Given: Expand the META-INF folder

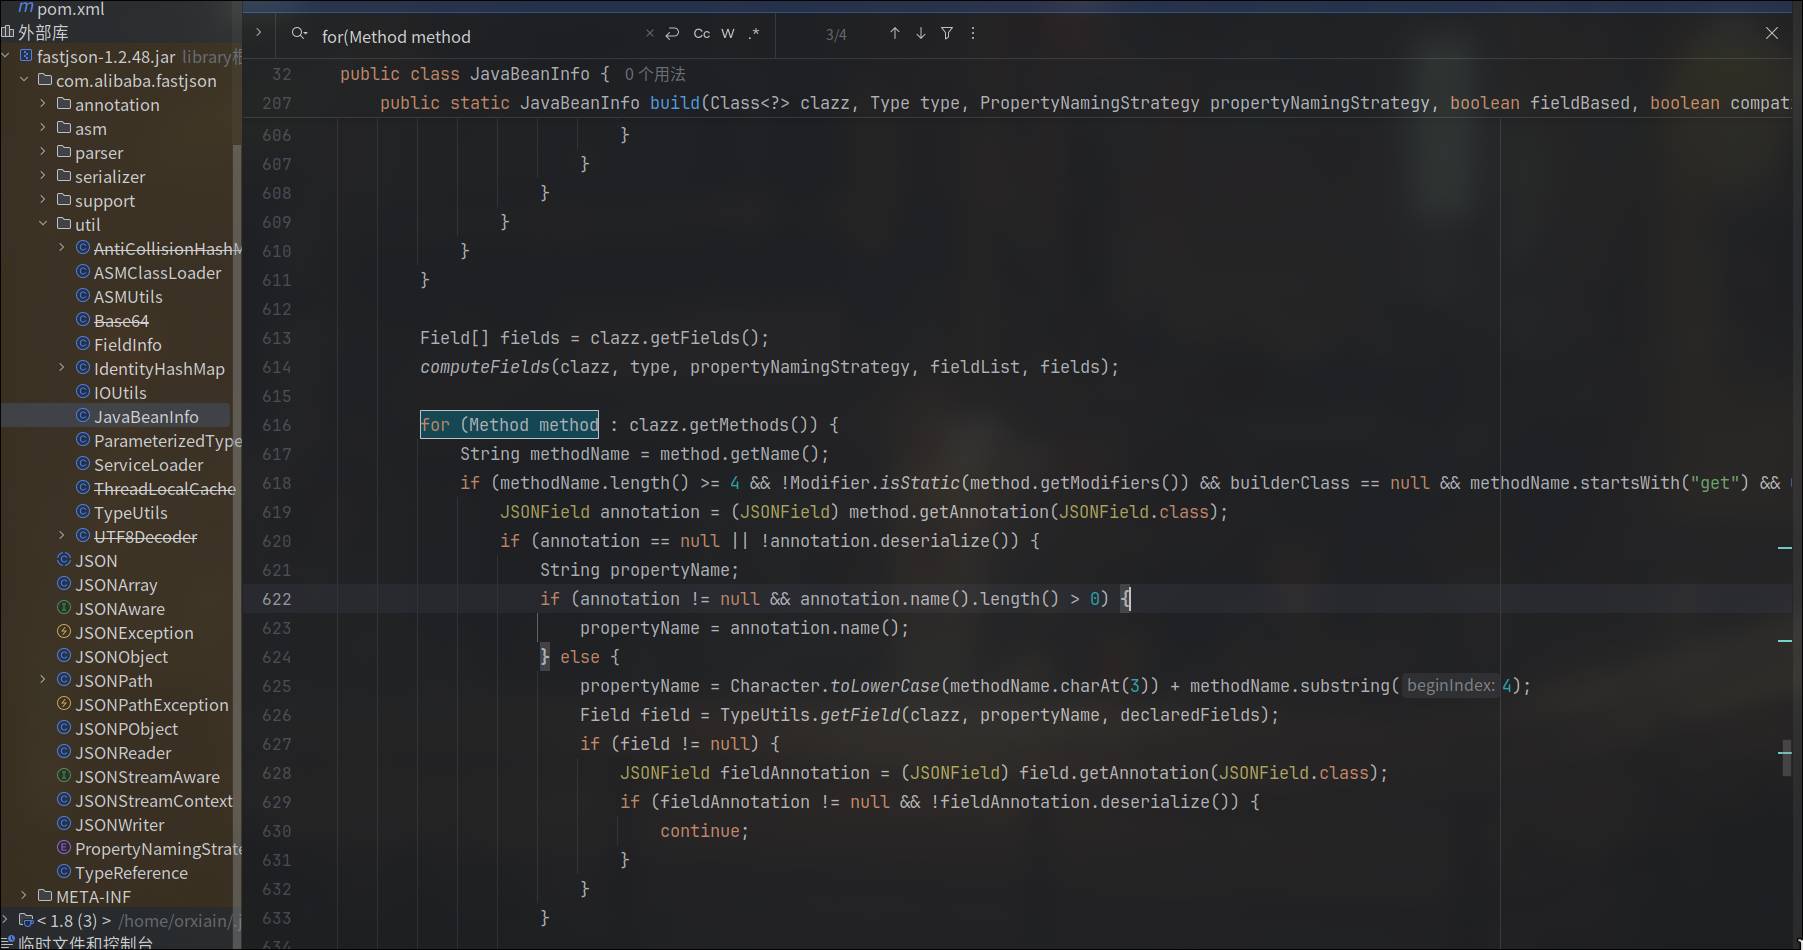Looking at the screenshot, I should 24,896.
